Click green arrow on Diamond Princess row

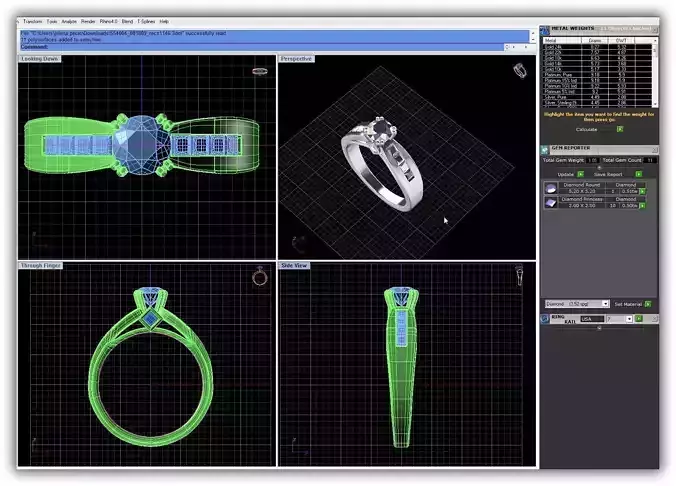pyautogui.click(x=642, y=206)
